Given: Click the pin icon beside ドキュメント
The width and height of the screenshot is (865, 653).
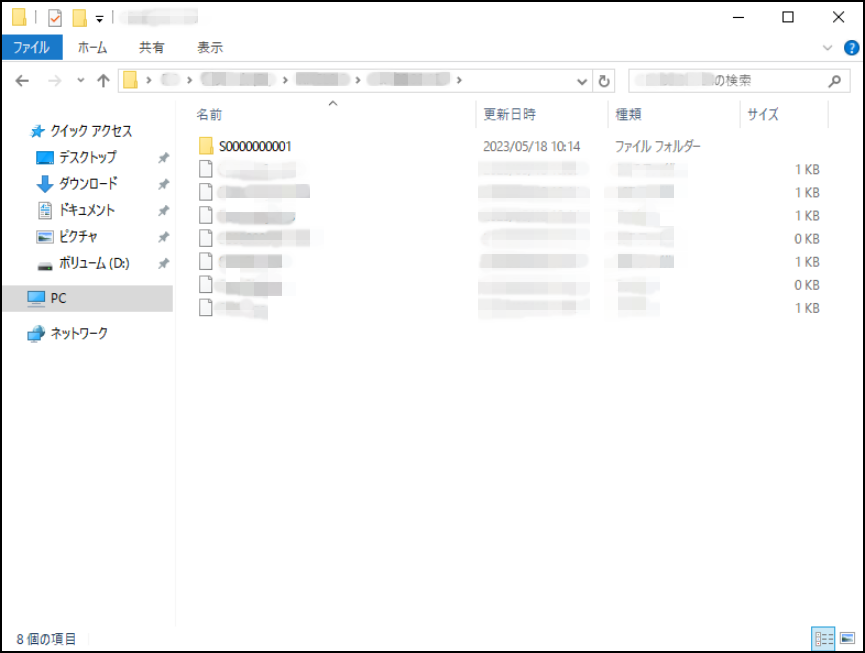Looking at the screenshot, I should (x=163, y=211).
